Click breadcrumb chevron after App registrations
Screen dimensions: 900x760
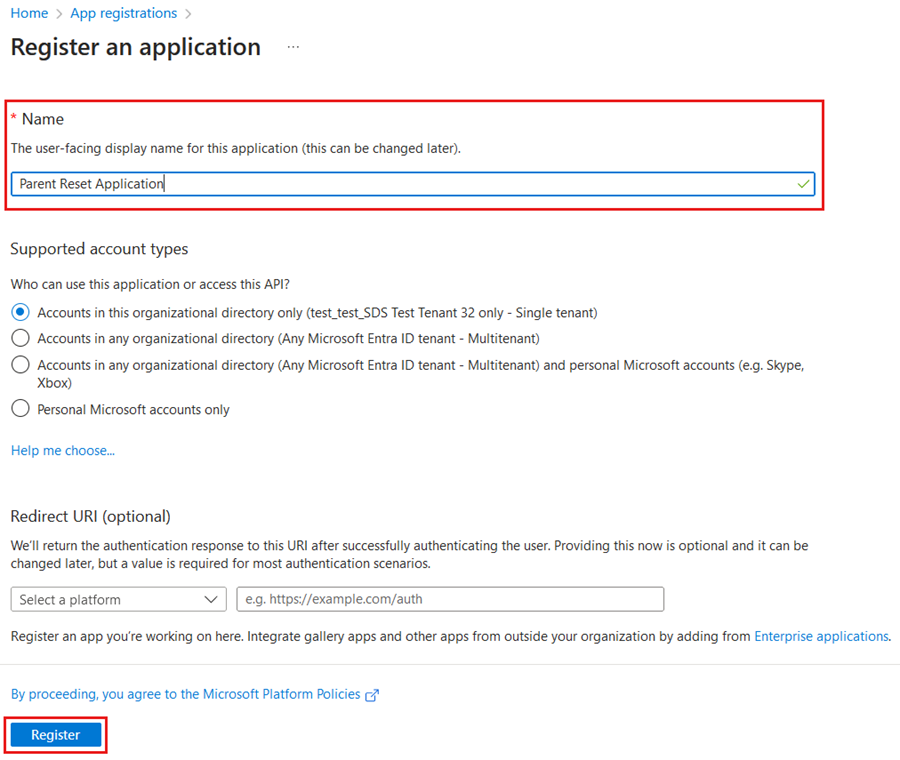(188, 14)
